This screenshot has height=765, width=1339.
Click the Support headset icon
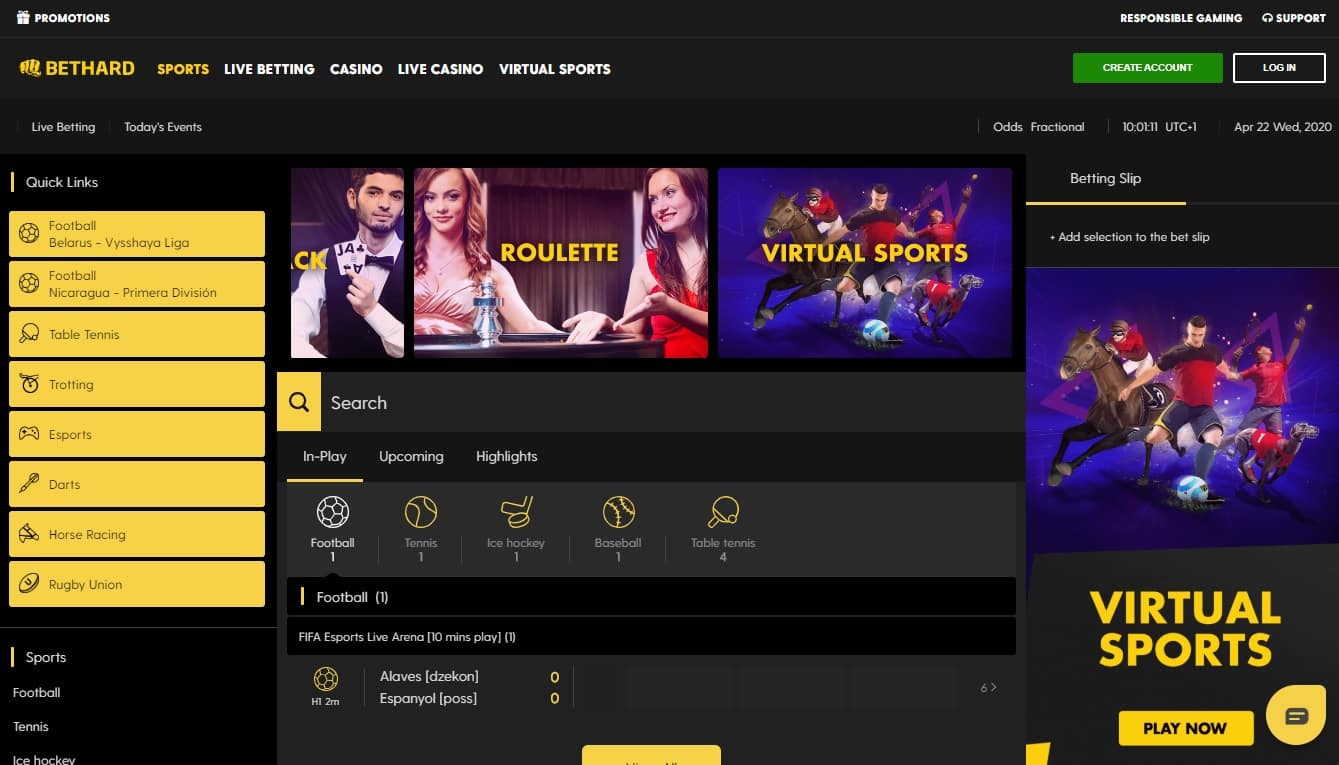coord(1268,18)
